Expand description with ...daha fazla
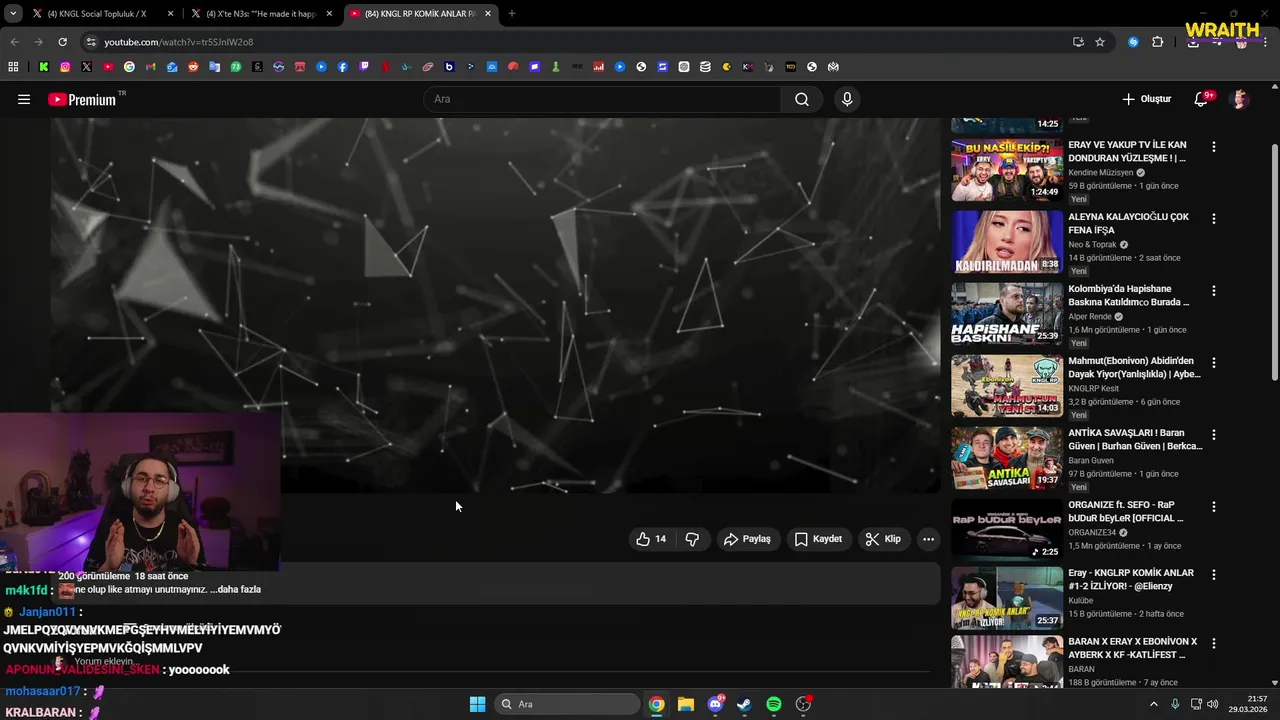The image size is (1280, 720). click(x=236, y=589)
